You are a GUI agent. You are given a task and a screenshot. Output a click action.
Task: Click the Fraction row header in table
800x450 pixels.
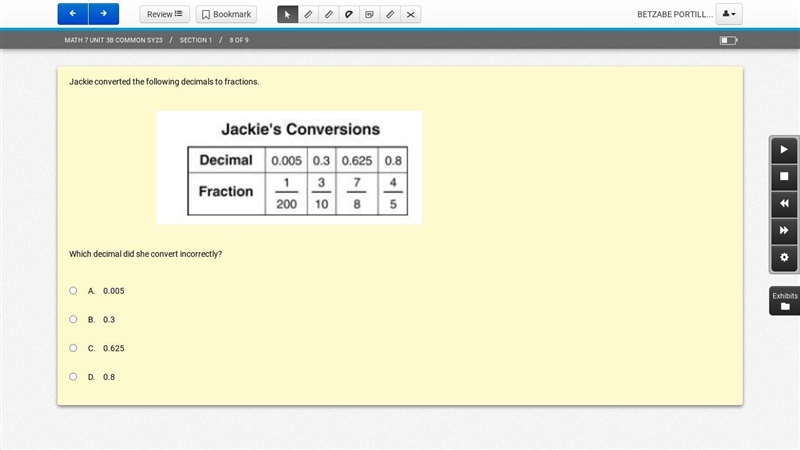click(226, 192)
